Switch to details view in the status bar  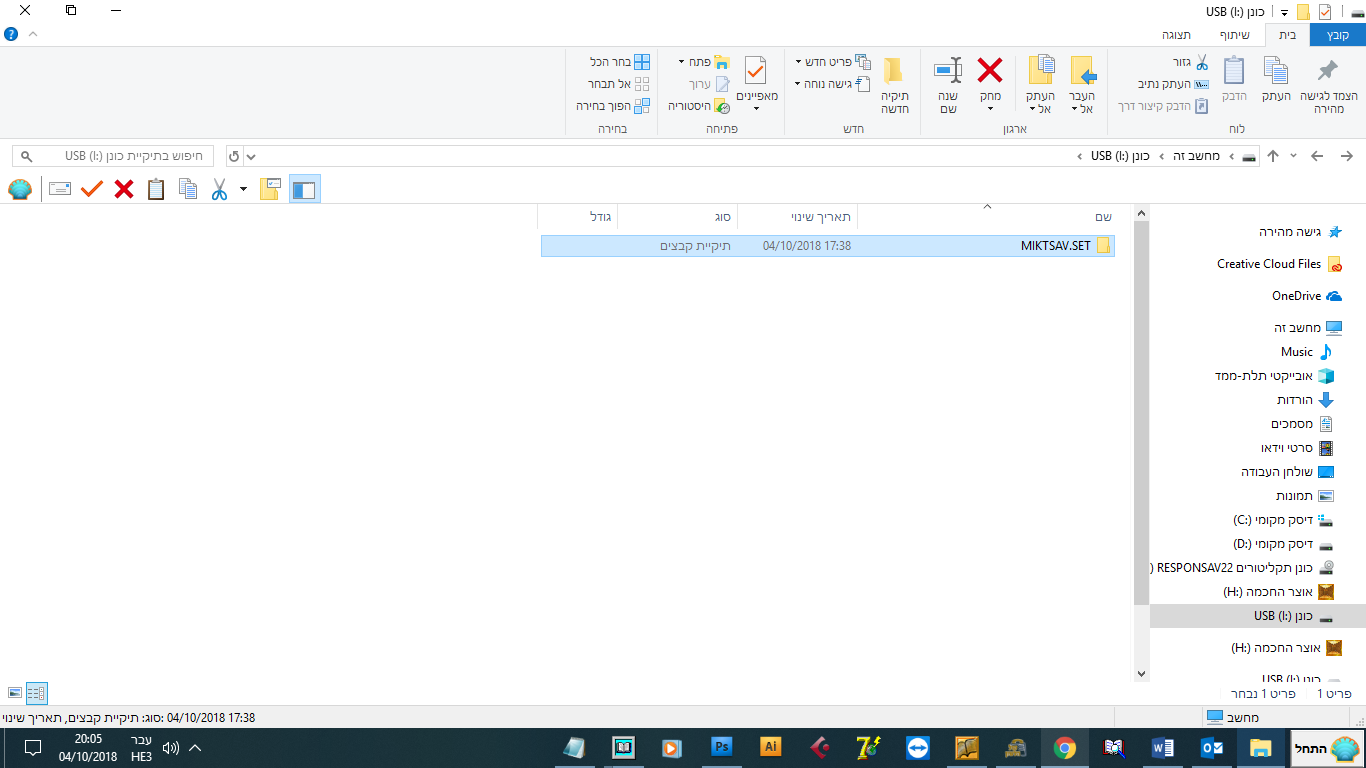37,692
